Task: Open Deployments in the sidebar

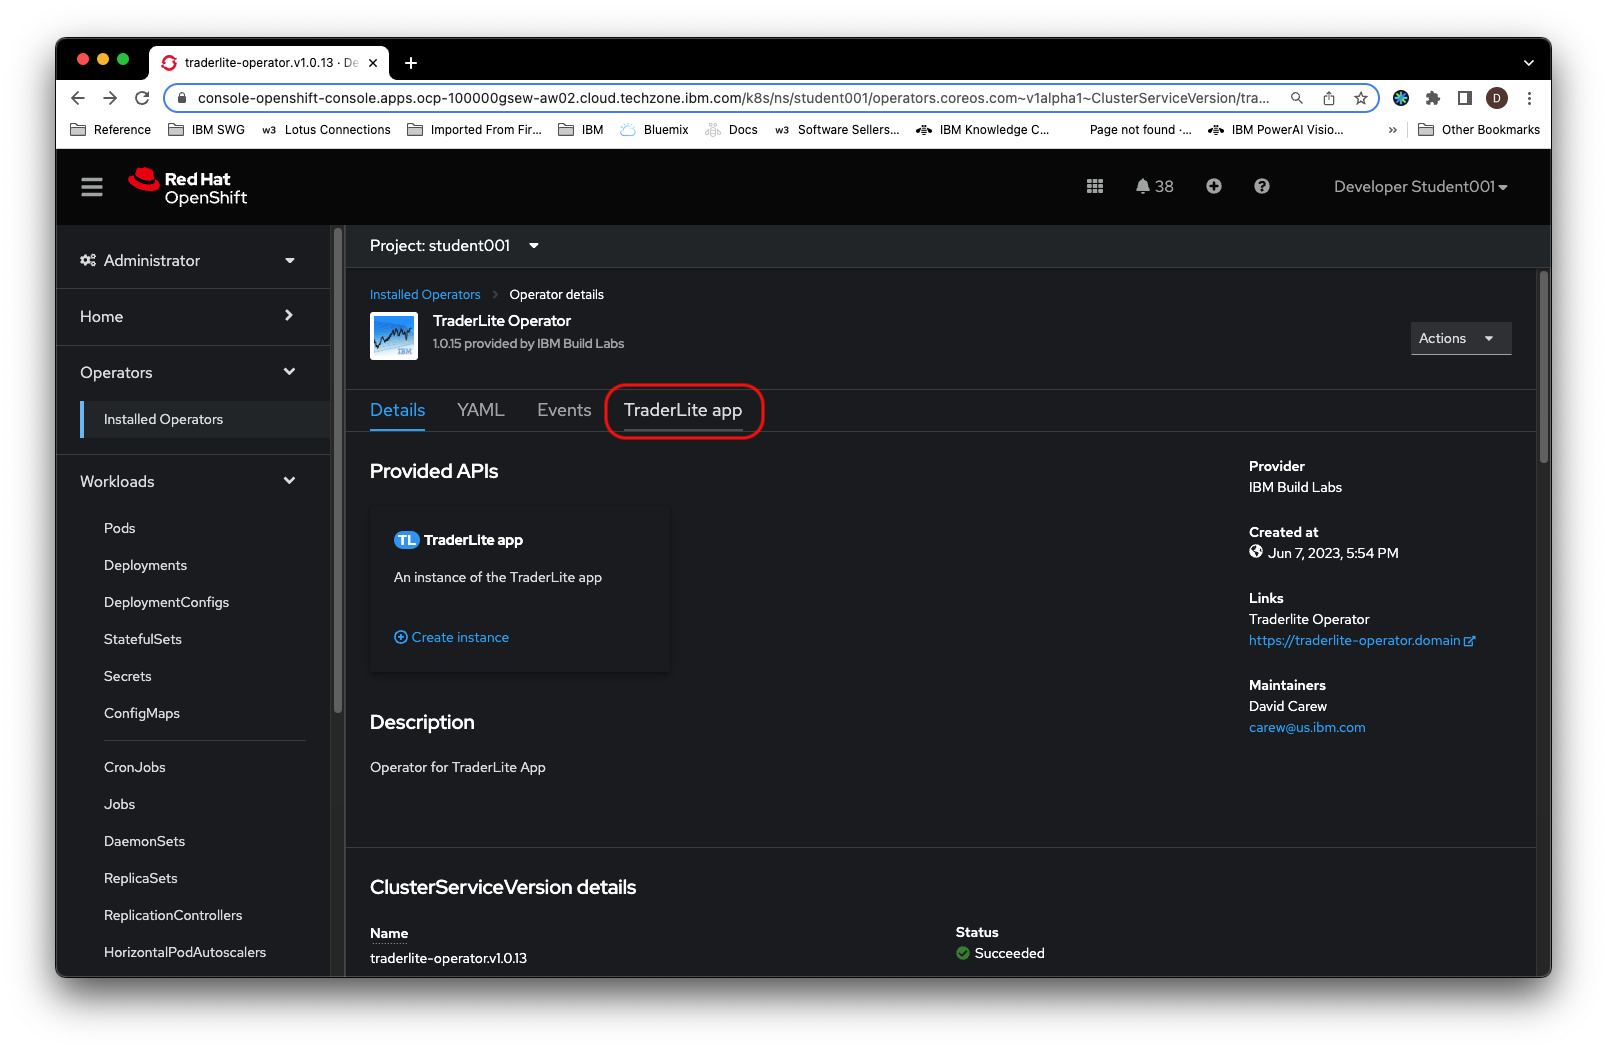Action: click(x=145, y=565)
